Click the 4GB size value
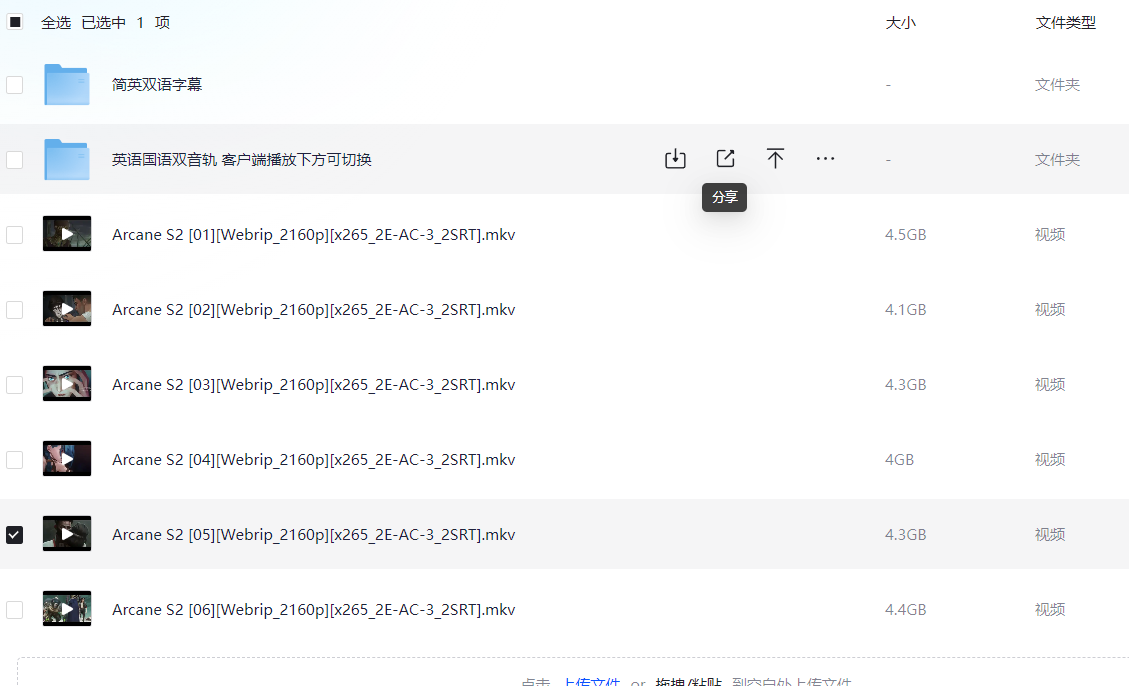1129x686 pixels. pos(899,459)
